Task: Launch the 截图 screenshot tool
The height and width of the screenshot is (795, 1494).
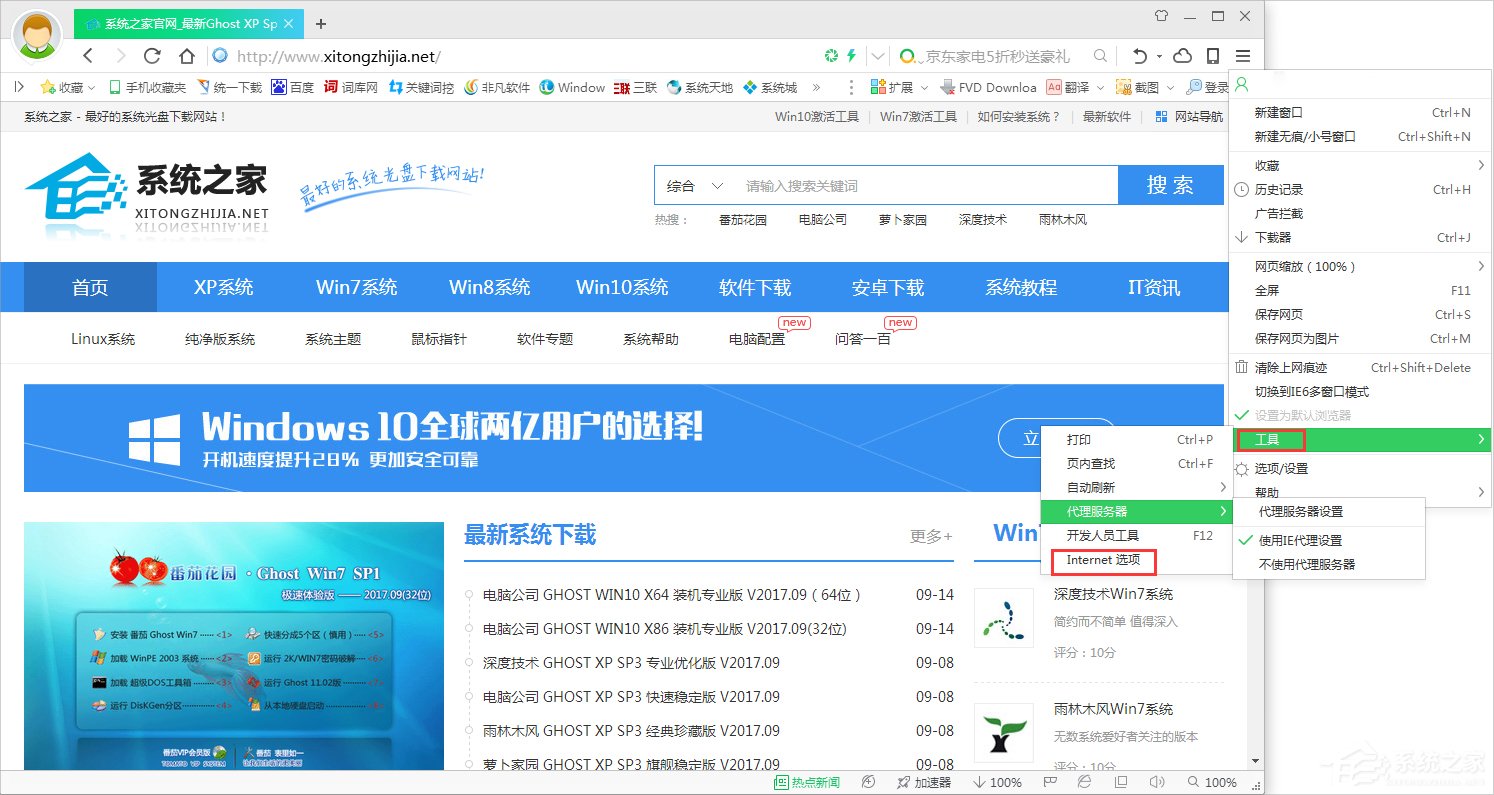Action: click(x=1141, y=87)
